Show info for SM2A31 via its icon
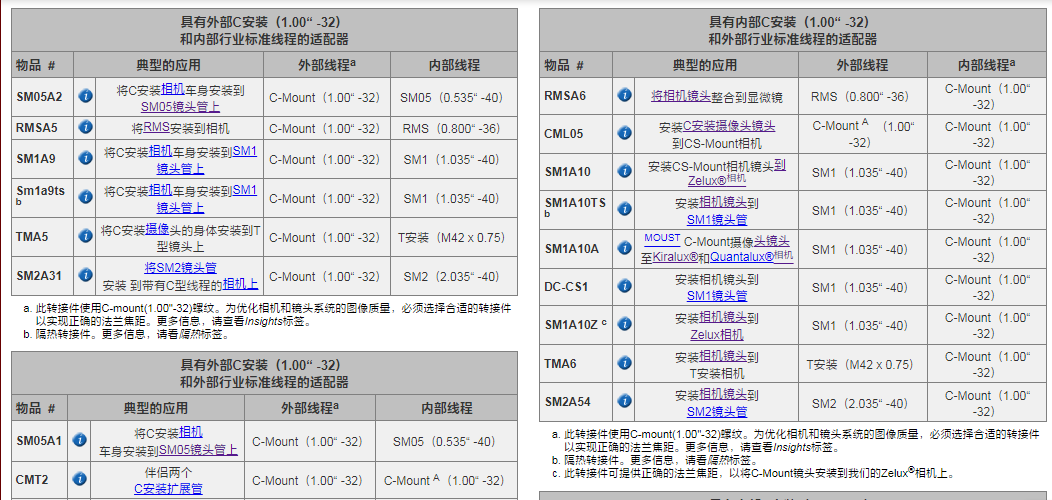The image size is (1052, 500). [x=86, y=276]
